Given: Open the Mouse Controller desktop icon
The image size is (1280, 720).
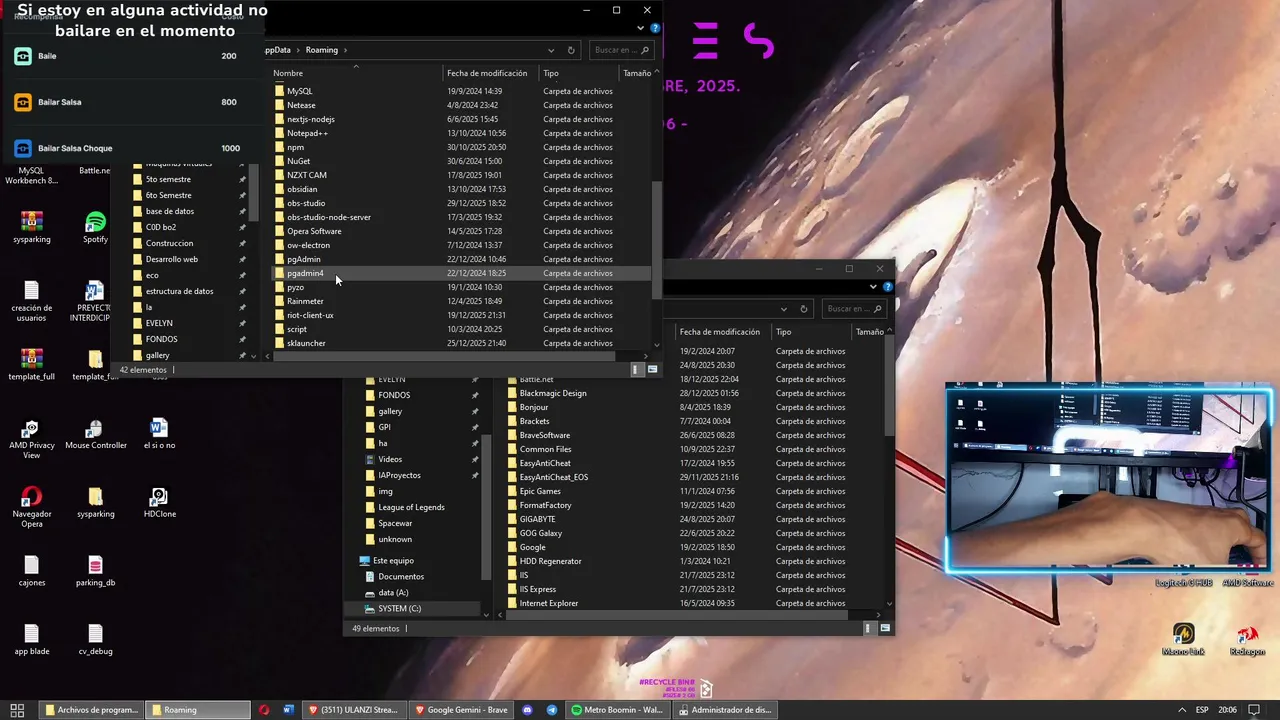Looking at the screenshot, I should [x=95, y=434].
